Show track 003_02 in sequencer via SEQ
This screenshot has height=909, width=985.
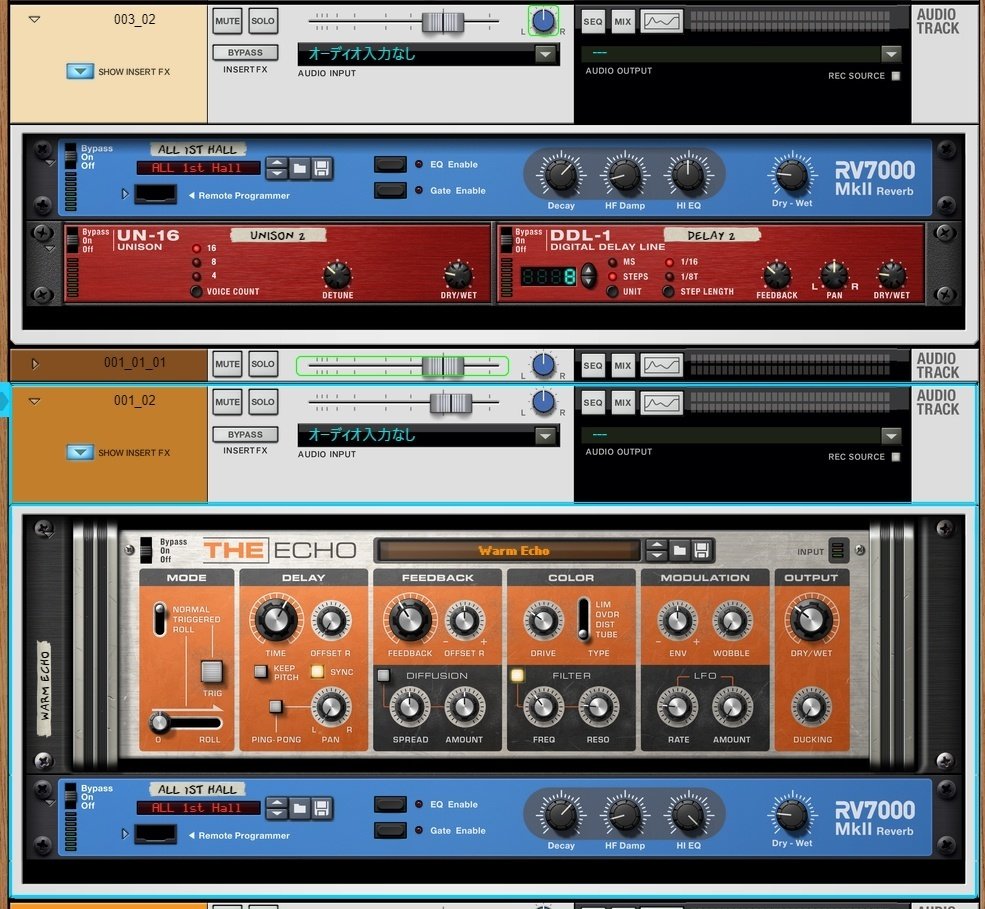593,21
